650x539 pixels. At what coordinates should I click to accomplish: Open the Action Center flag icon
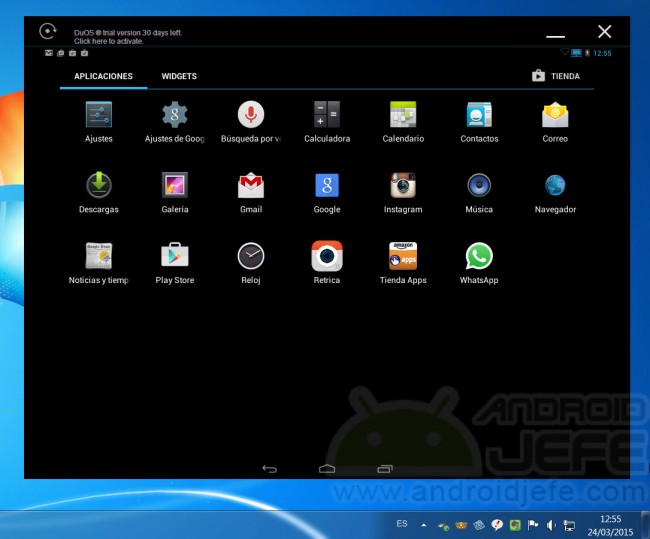click(x=533, y=525)
